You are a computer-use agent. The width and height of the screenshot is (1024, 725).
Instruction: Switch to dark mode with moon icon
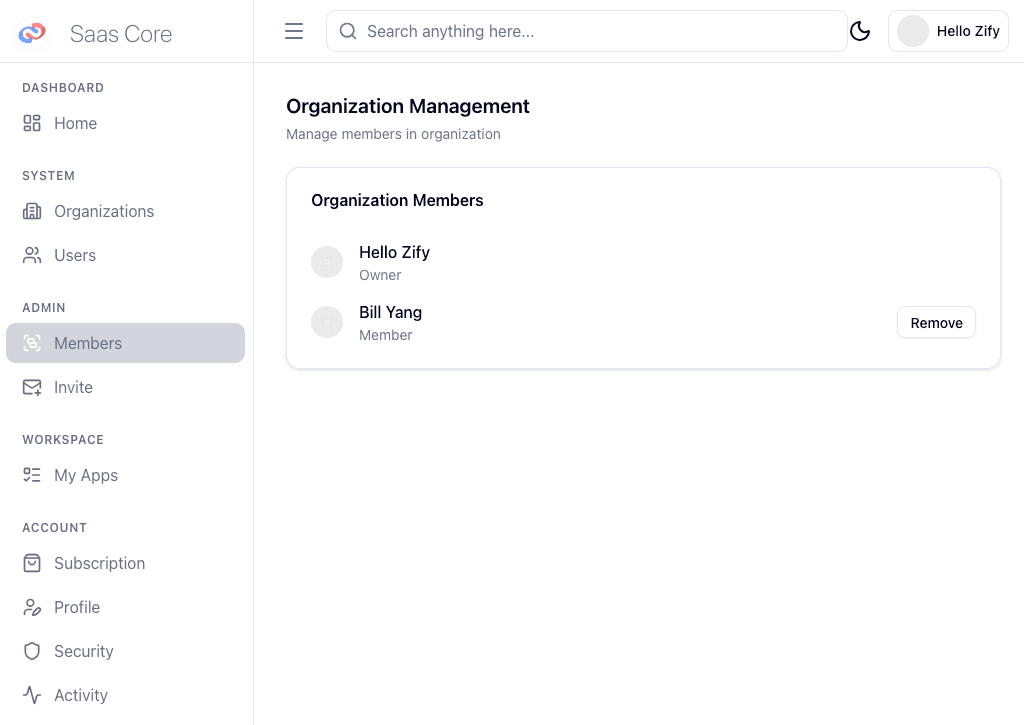coord(860,31)
